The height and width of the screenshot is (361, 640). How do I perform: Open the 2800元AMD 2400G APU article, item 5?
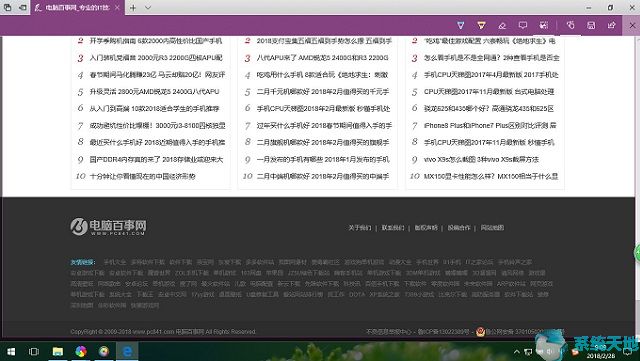tap(154, 92)
